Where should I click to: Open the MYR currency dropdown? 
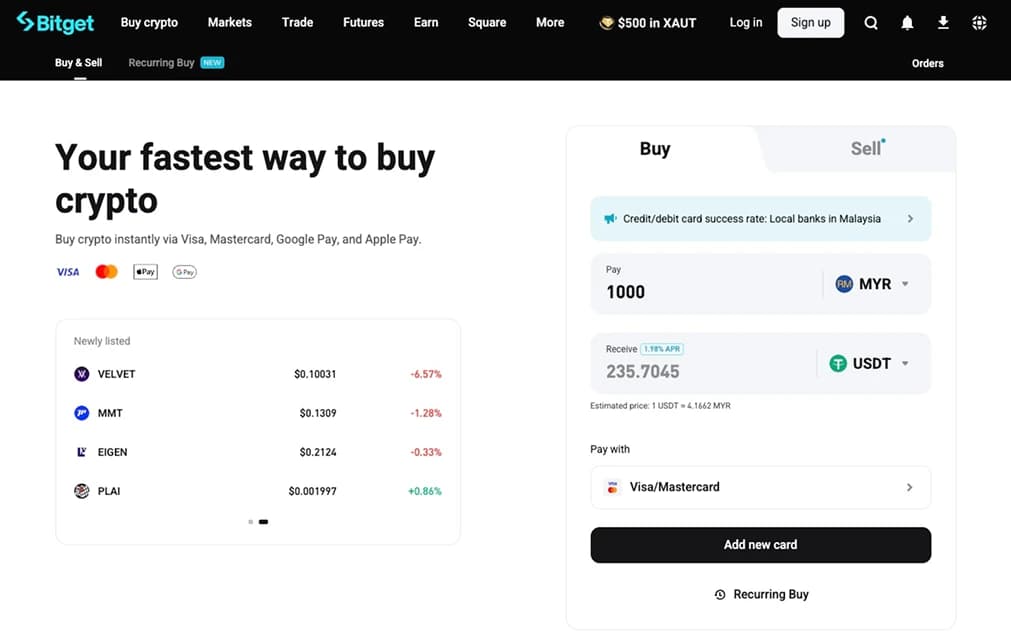[x=873, y=284]
